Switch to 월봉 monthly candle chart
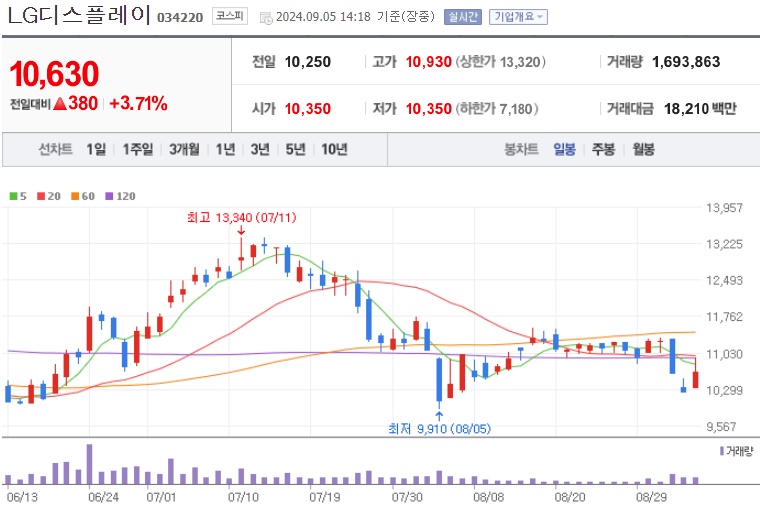Viewport: 760px width, 510px height. click(x=643, y=149)
